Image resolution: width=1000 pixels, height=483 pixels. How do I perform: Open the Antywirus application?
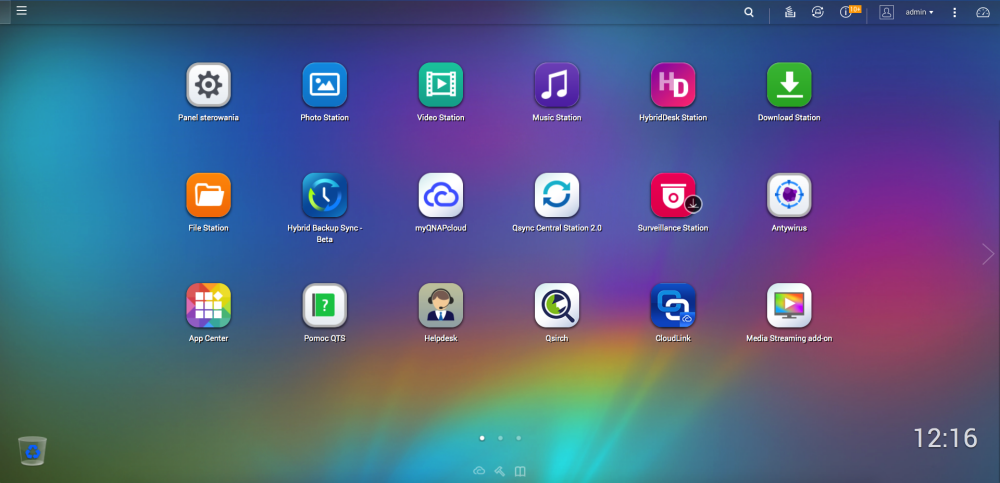pyautogui.click(x=789, y=195)
